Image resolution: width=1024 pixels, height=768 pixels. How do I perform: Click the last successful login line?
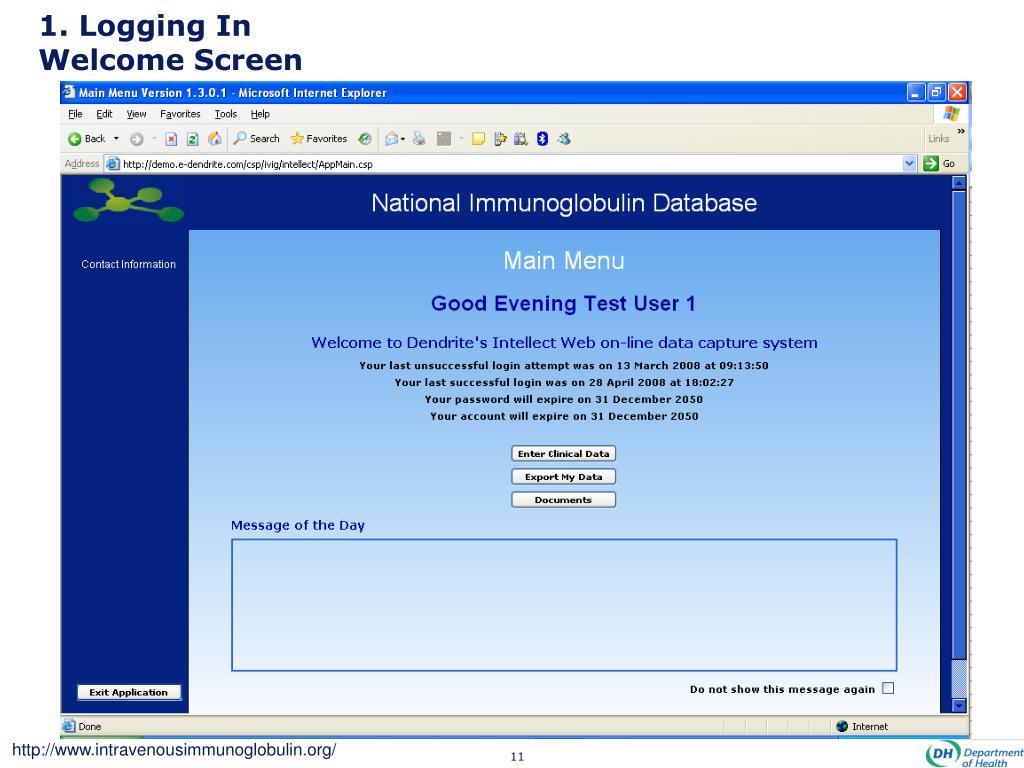pos(564,383)
